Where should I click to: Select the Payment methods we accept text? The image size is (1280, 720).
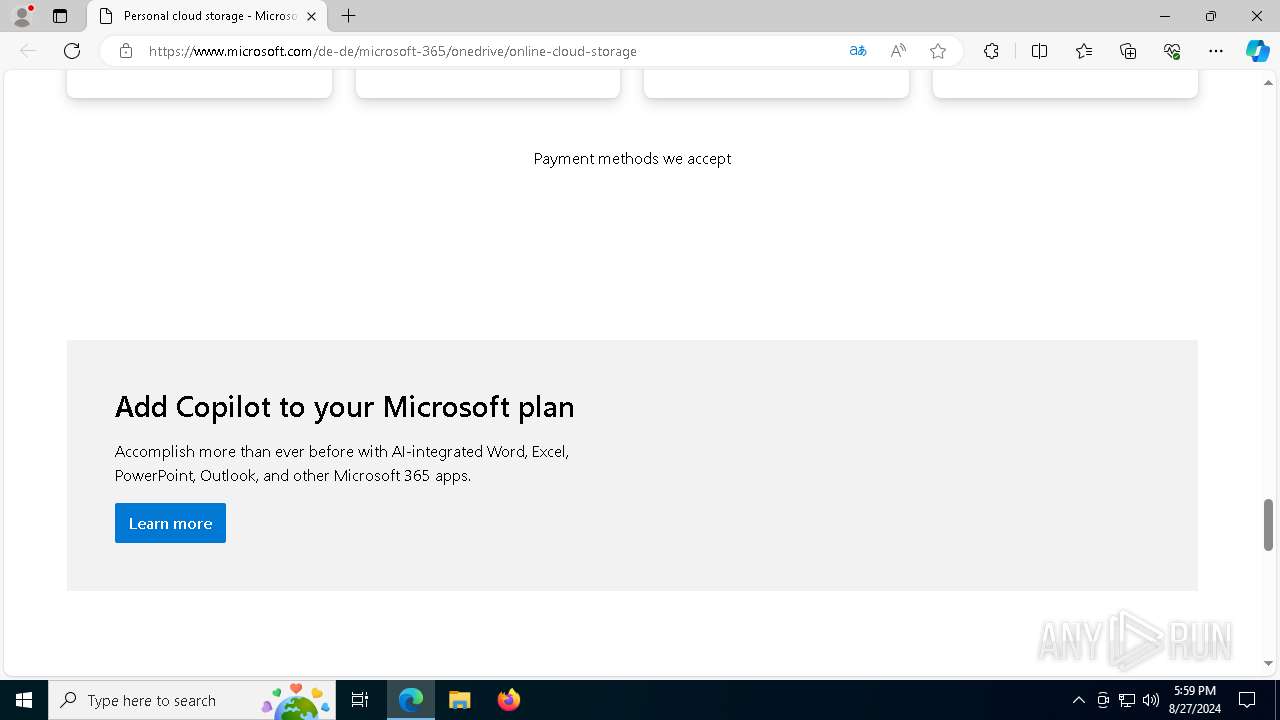(632, 158)
